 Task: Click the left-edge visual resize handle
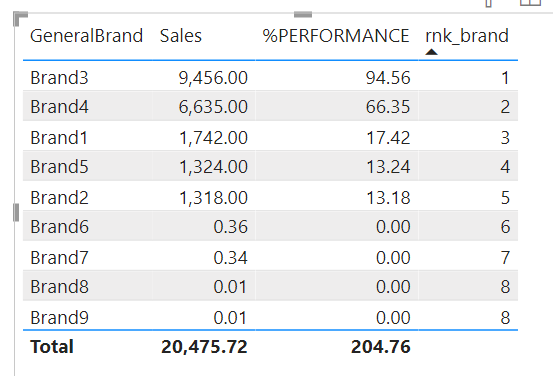click(x=16, y=213)
